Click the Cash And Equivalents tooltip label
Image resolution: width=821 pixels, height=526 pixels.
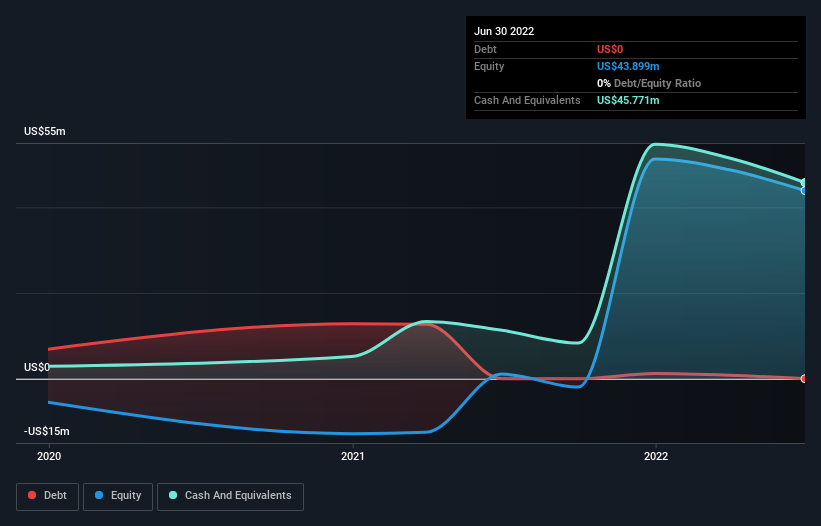click(x=527, y=100)
